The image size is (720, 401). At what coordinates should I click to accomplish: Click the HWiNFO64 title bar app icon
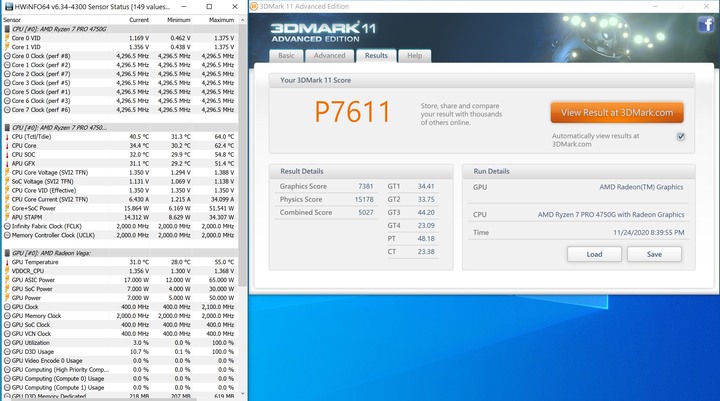tap(8, 6)
